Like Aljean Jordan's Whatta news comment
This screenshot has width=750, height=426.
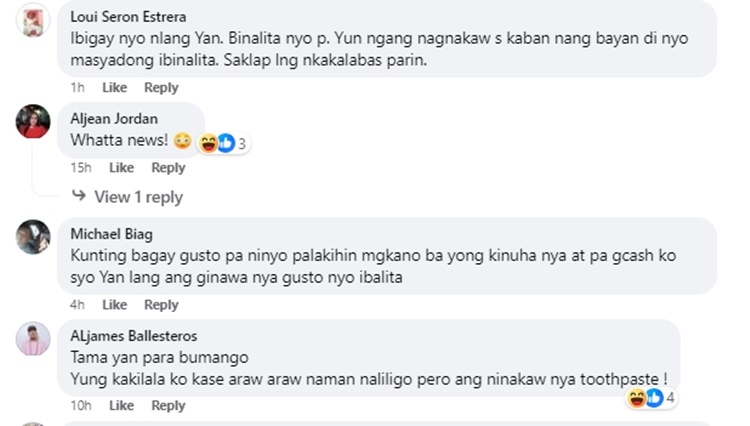point(121,168)
